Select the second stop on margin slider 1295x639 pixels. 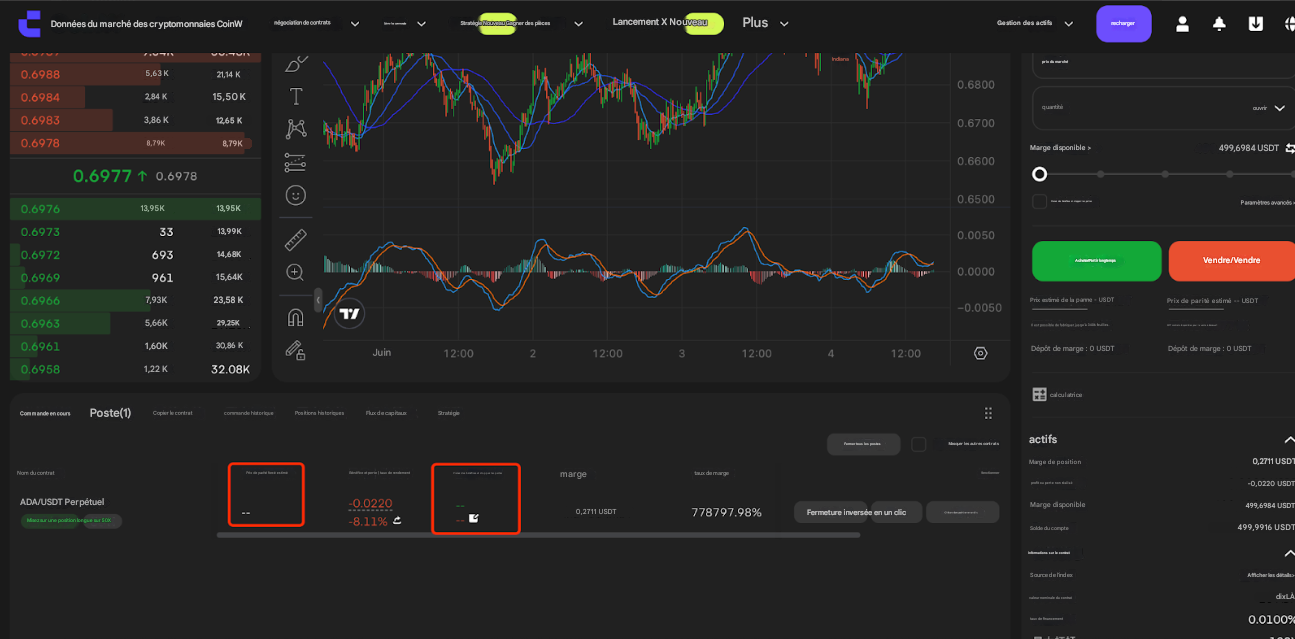tap(1101, 174)
